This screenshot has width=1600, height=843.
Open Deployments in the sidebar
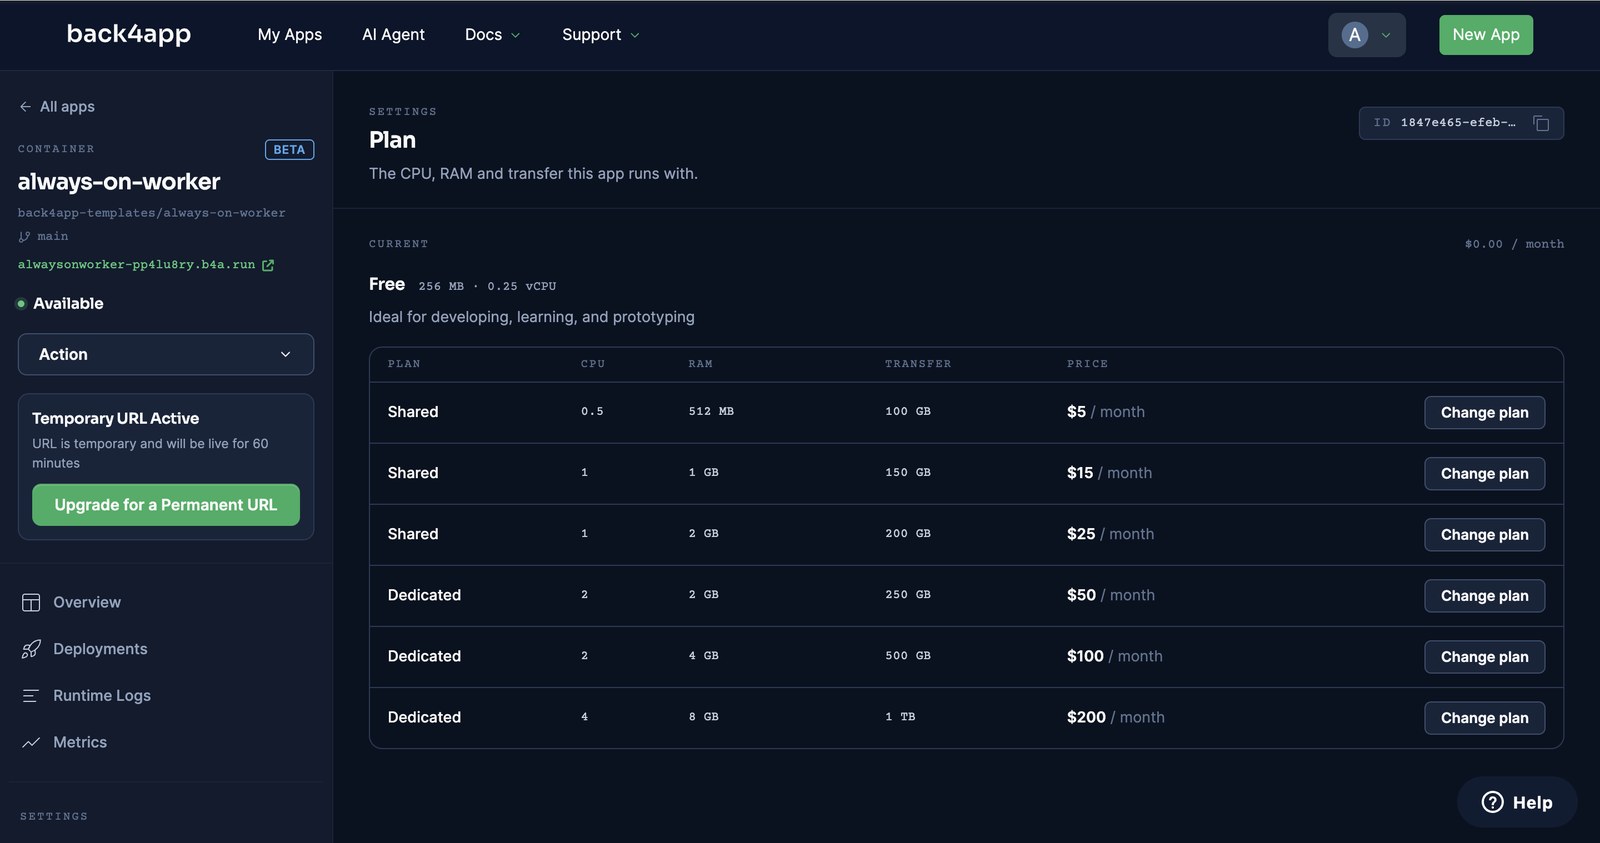pos(100,649)
